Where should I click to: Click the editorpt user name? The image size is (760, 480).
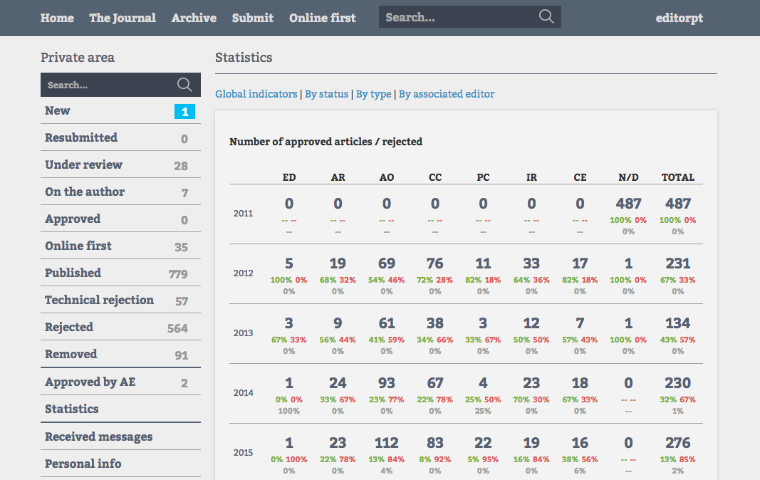pyautogui.click(x=681, y=18)
